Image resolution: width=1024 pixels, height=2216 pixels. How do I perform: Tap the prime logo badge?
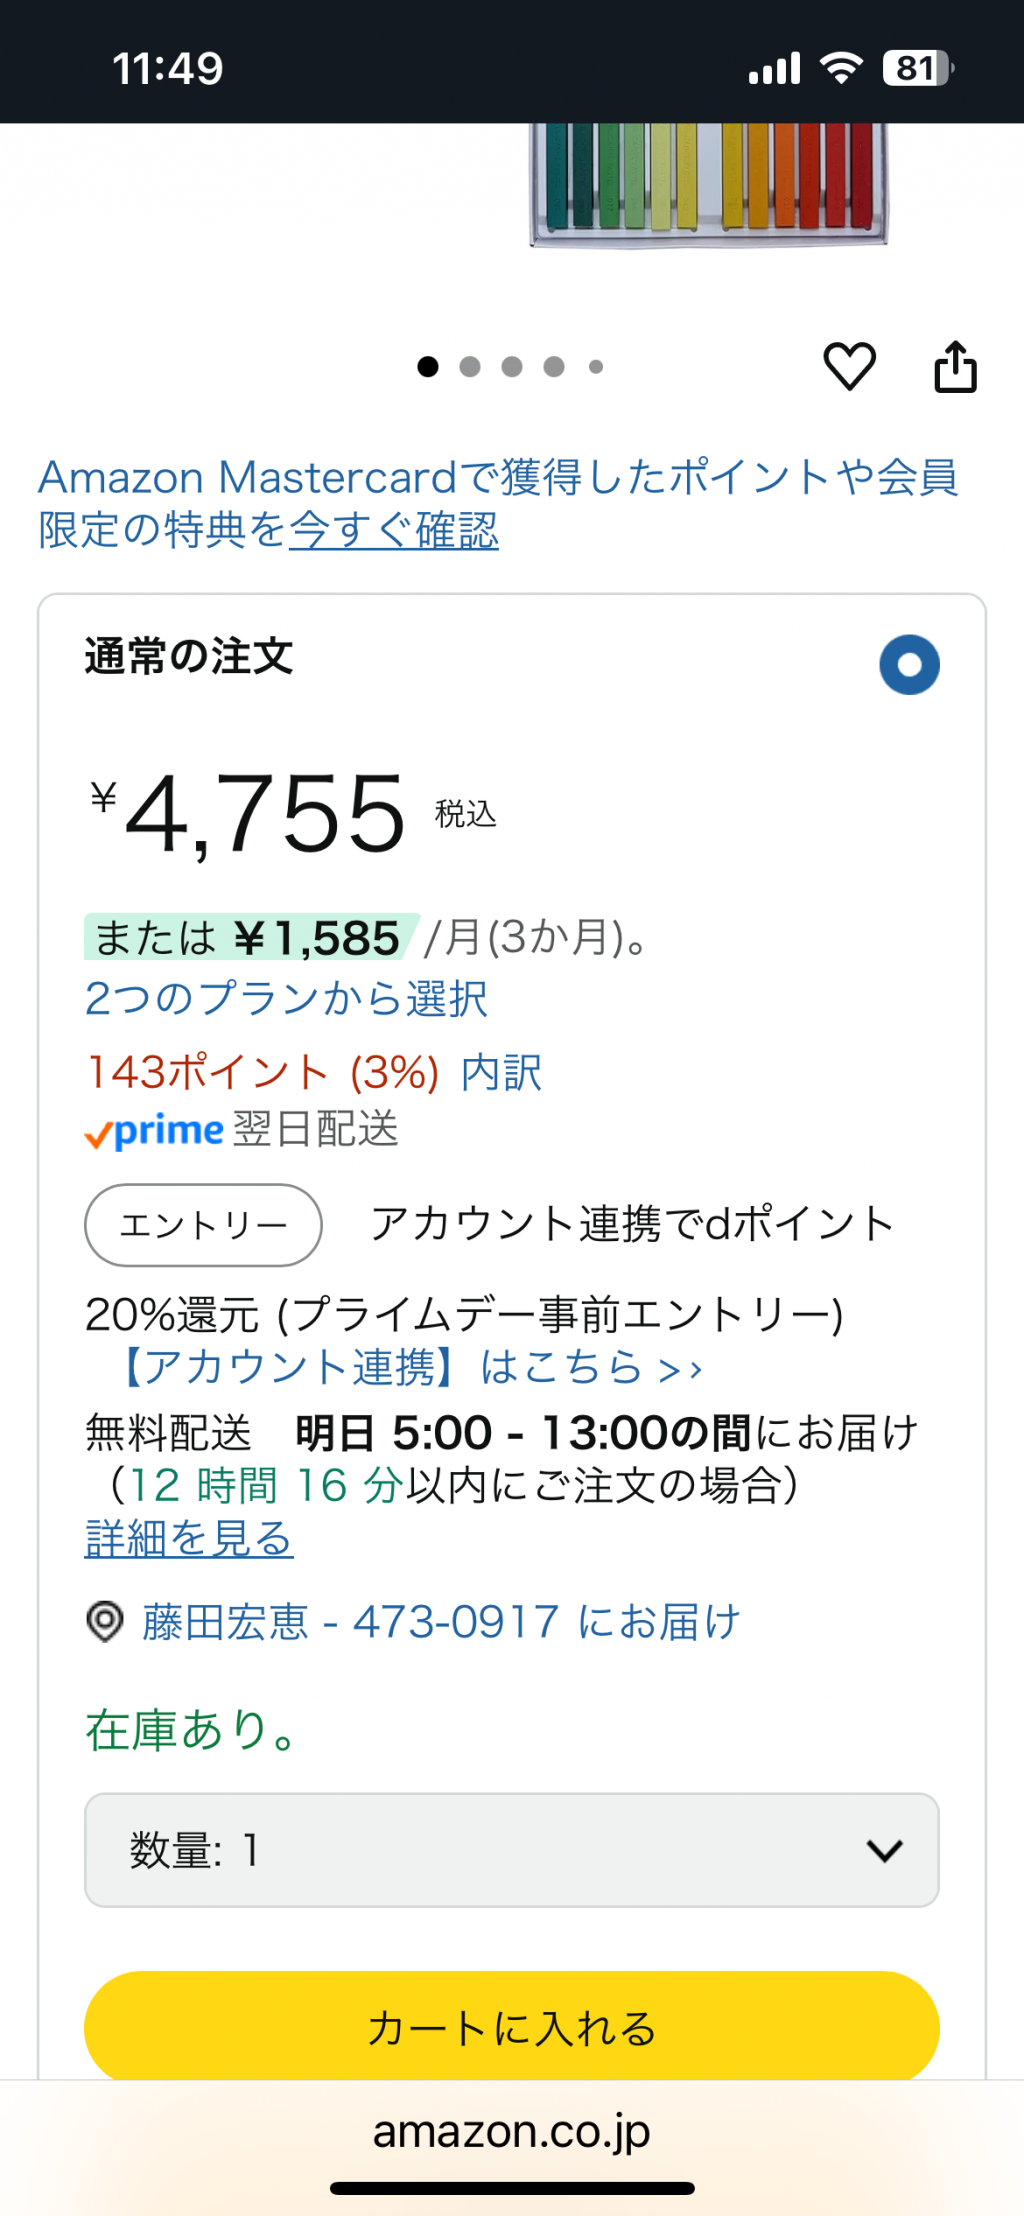(x=154, y=1132)
